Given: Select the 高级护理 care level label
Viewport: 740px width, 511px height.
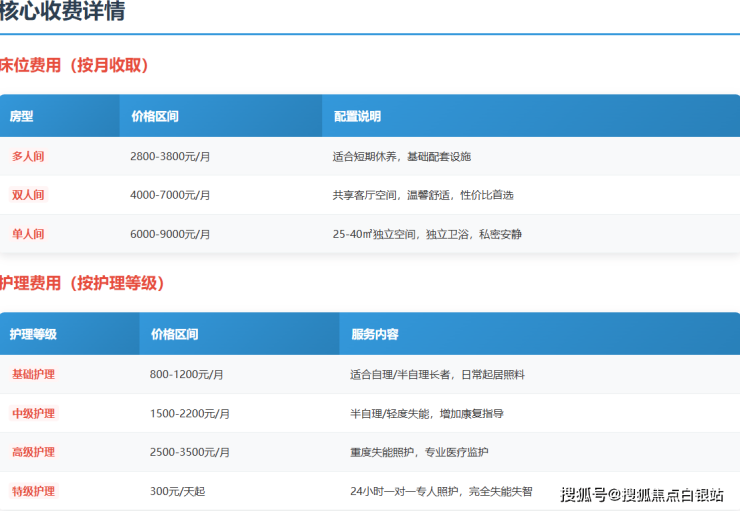Looking at the screenshot, I should [33, 452].
